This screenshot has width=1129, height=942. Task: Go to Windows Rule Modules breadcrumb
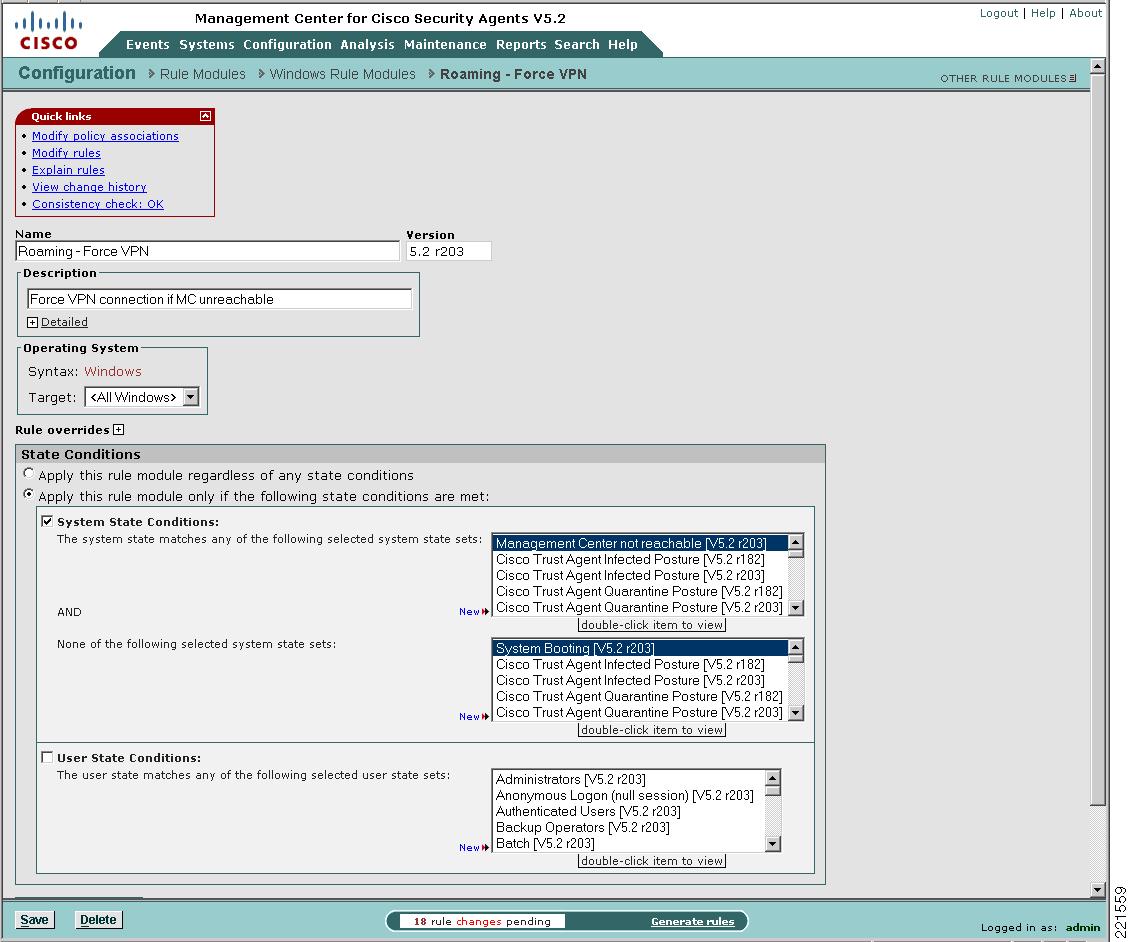click(343, 74)
